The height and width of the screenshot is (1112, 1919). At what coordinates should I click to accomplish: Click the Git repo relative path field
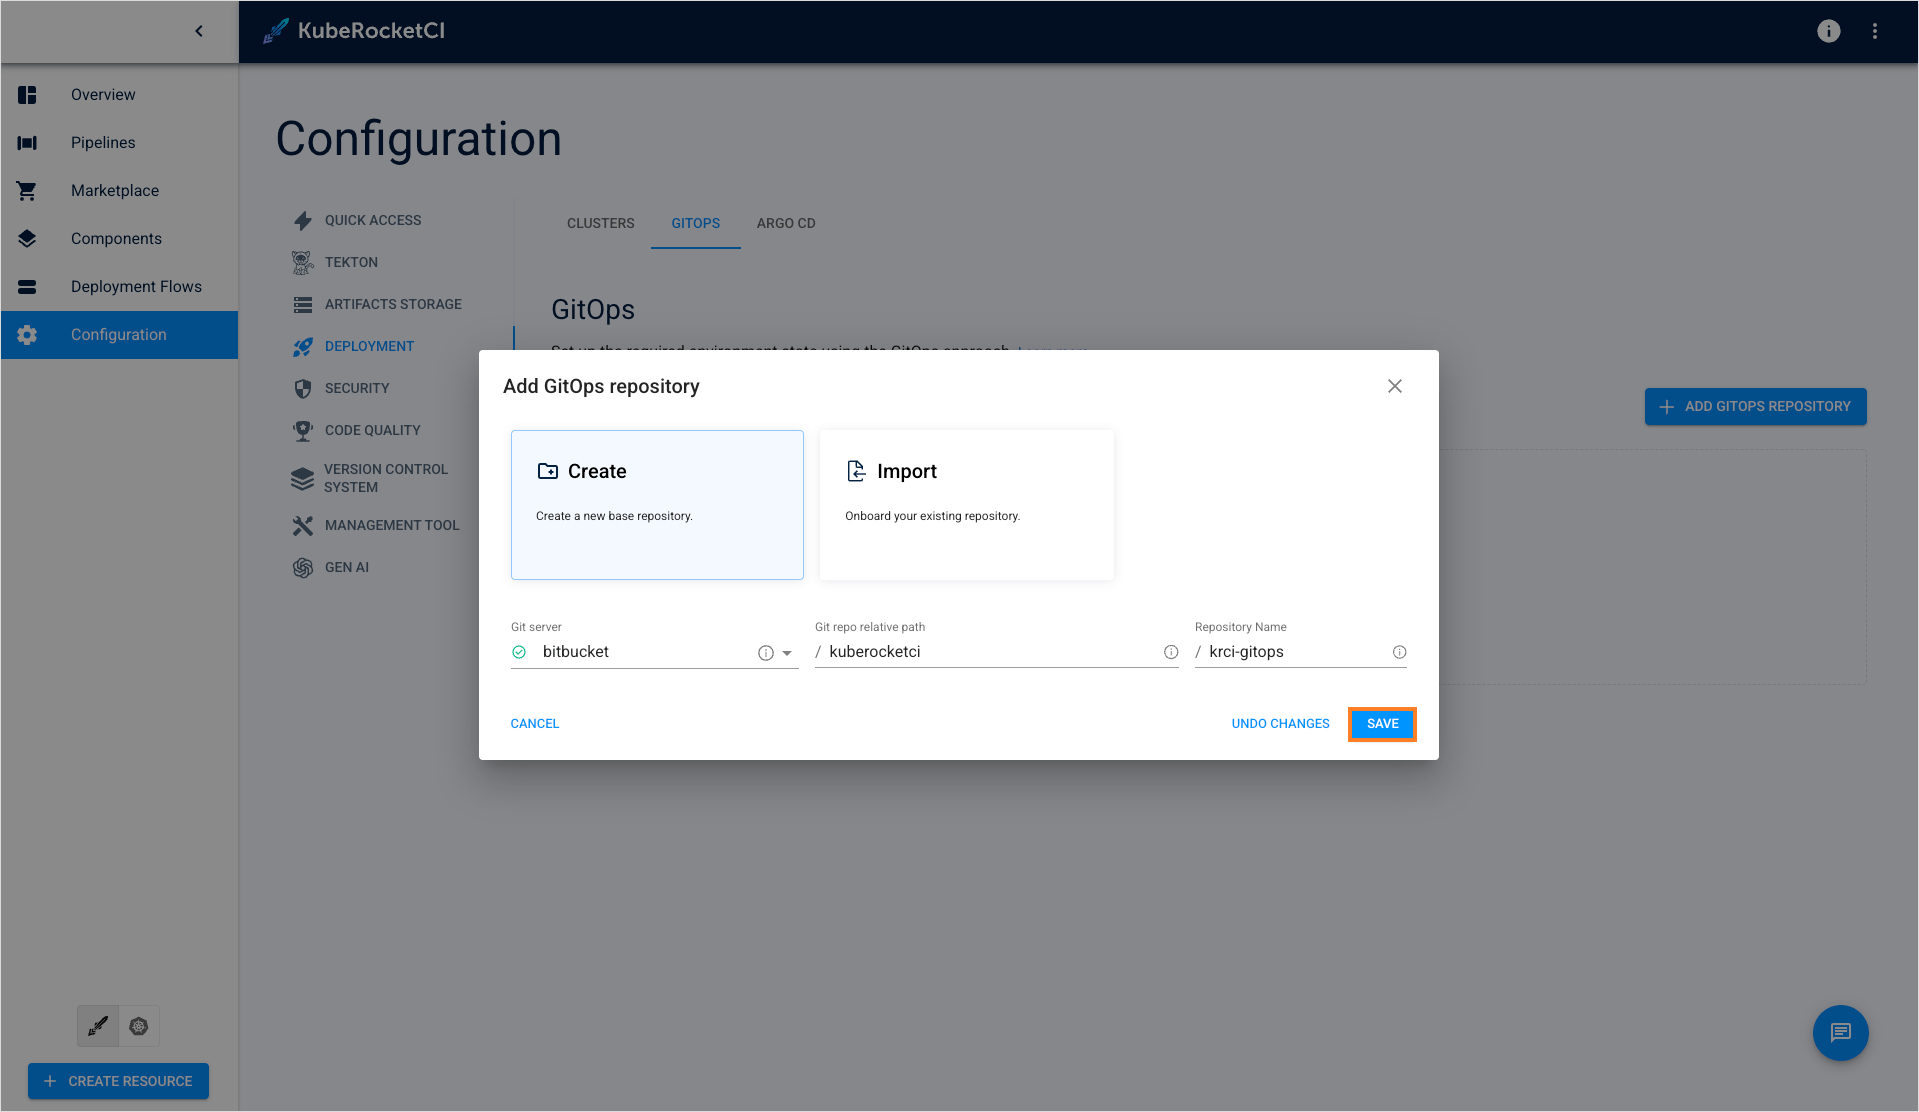pyautogui.click(x=995, y=652)
